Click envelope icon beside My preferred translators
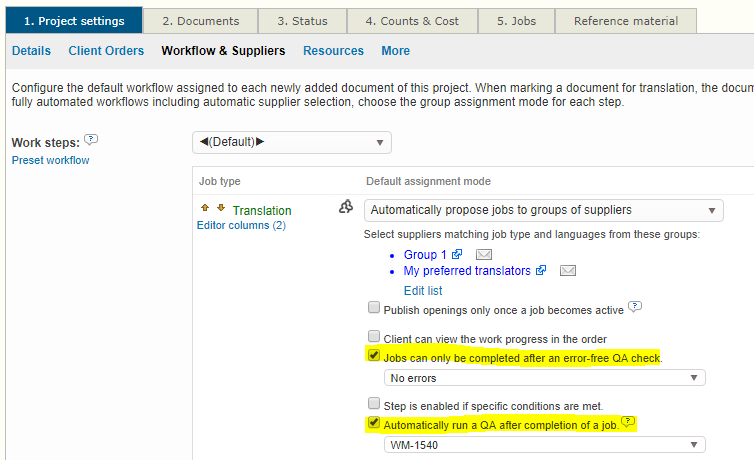This screenshot has width=754, height=460. point(568,271)
